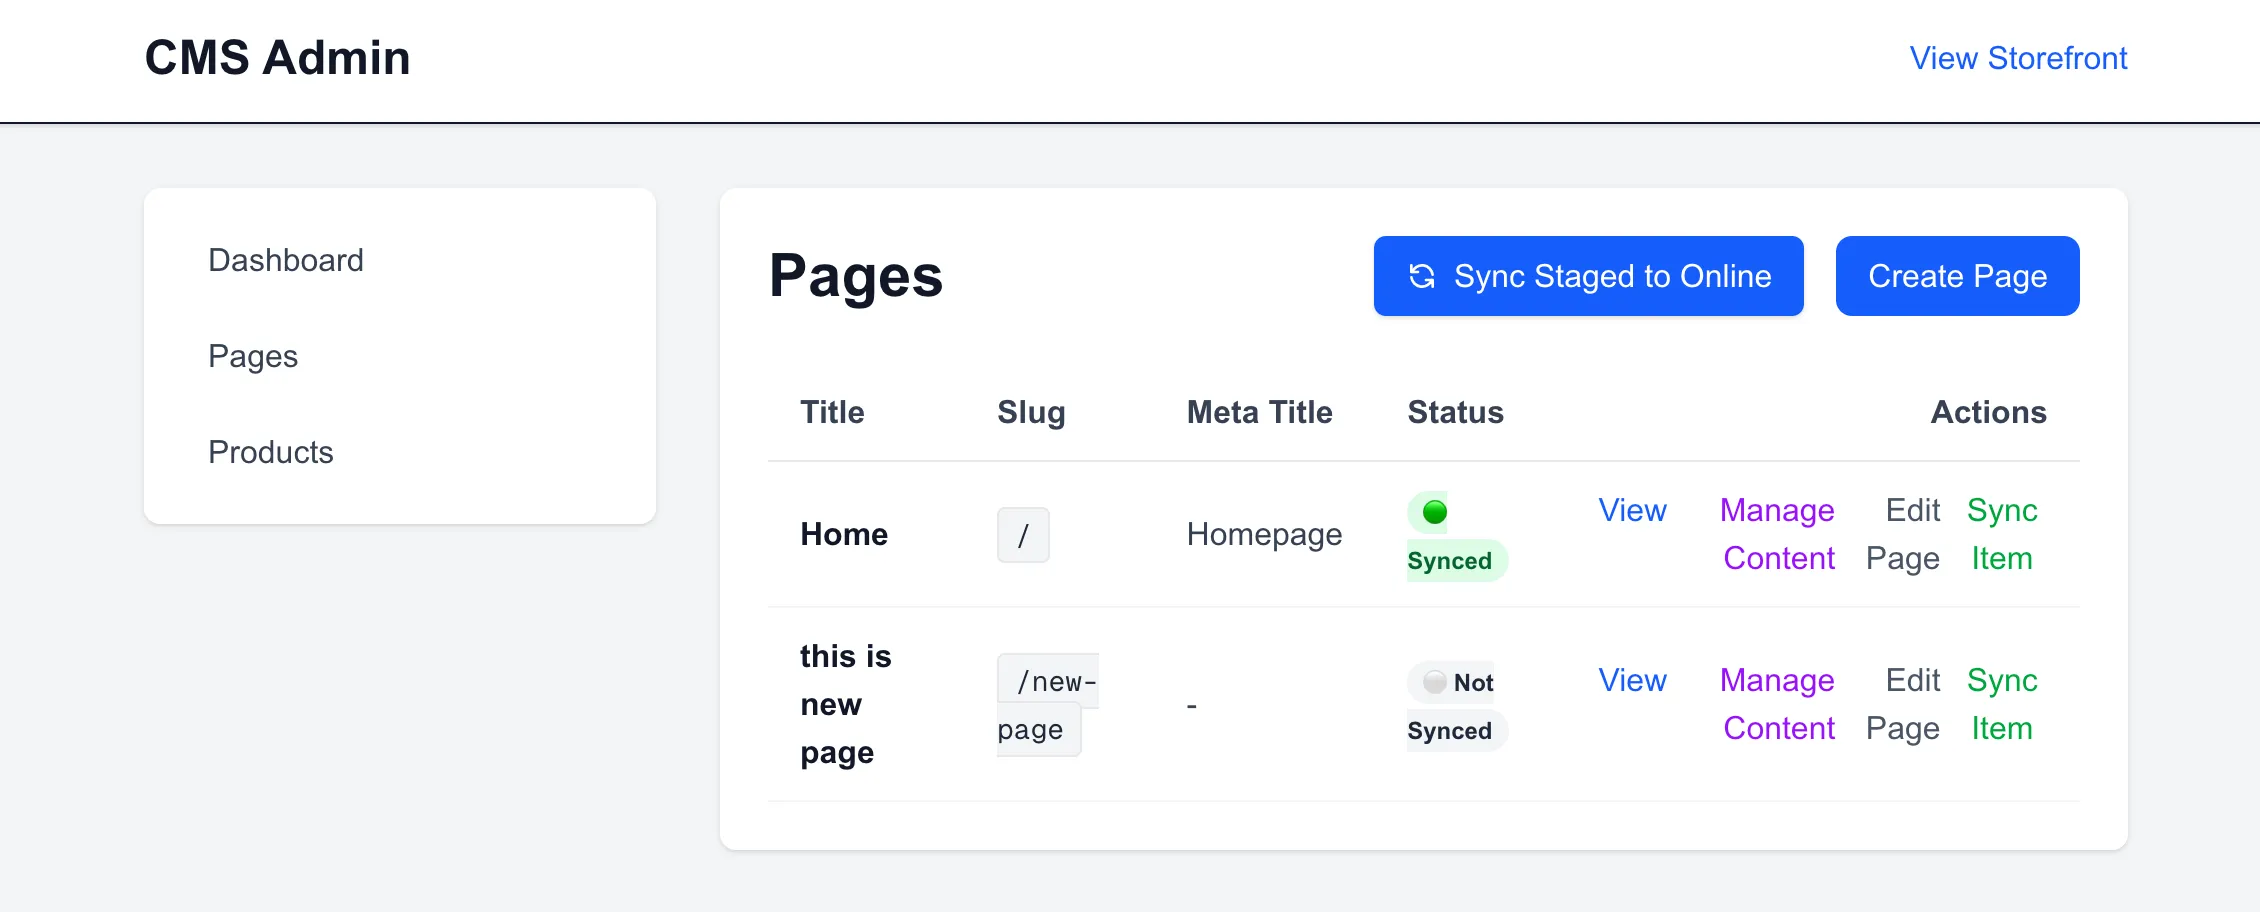
Task: Click the Meta Title column header
Action: pos(1259,412)
